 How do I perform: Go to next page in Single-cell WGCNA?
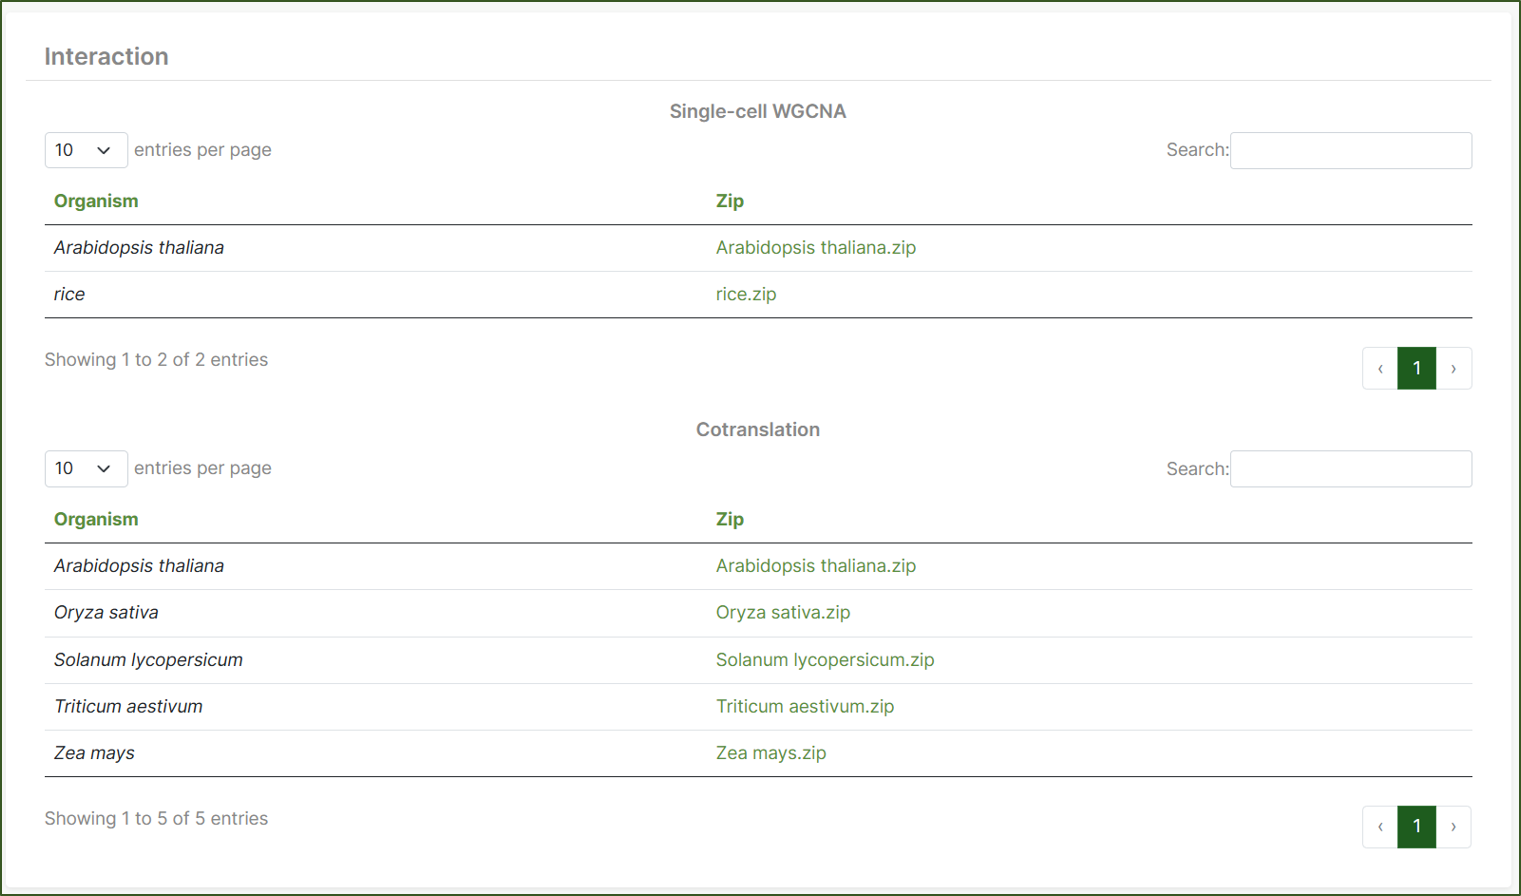(x=1453, y=369)
